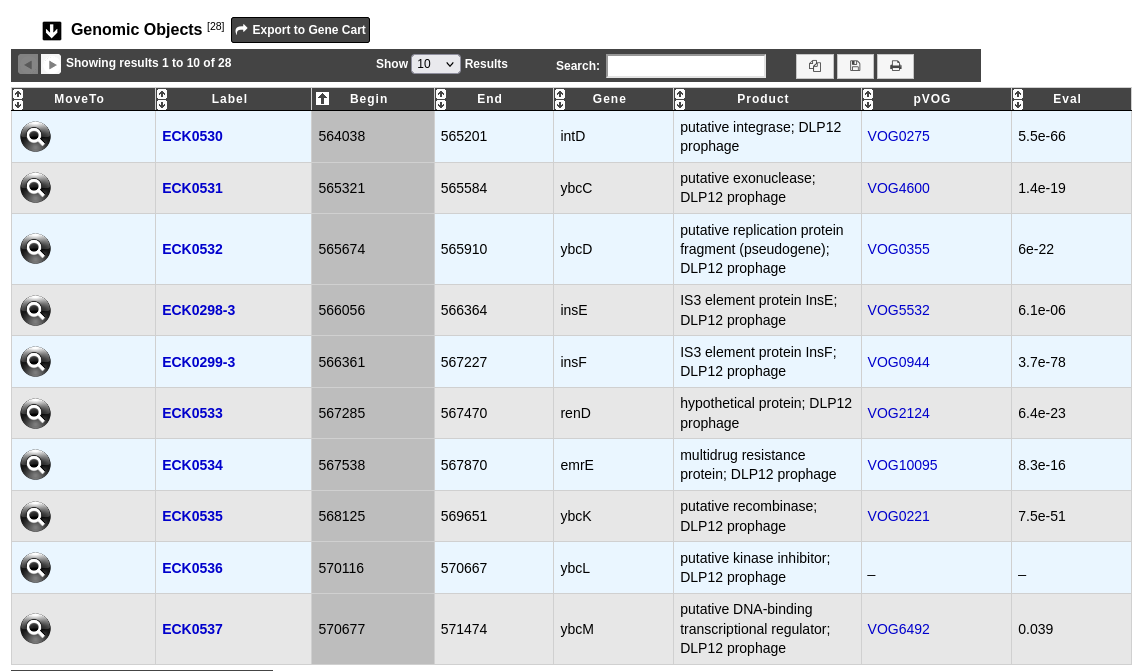Open the ECK0298-3 label link
This screenshot has width=1143, height=671.
[198, 311]
